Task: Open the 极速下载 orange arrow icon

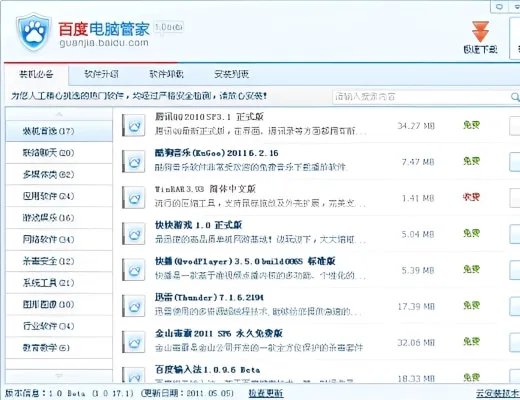Action: [480, 32]
